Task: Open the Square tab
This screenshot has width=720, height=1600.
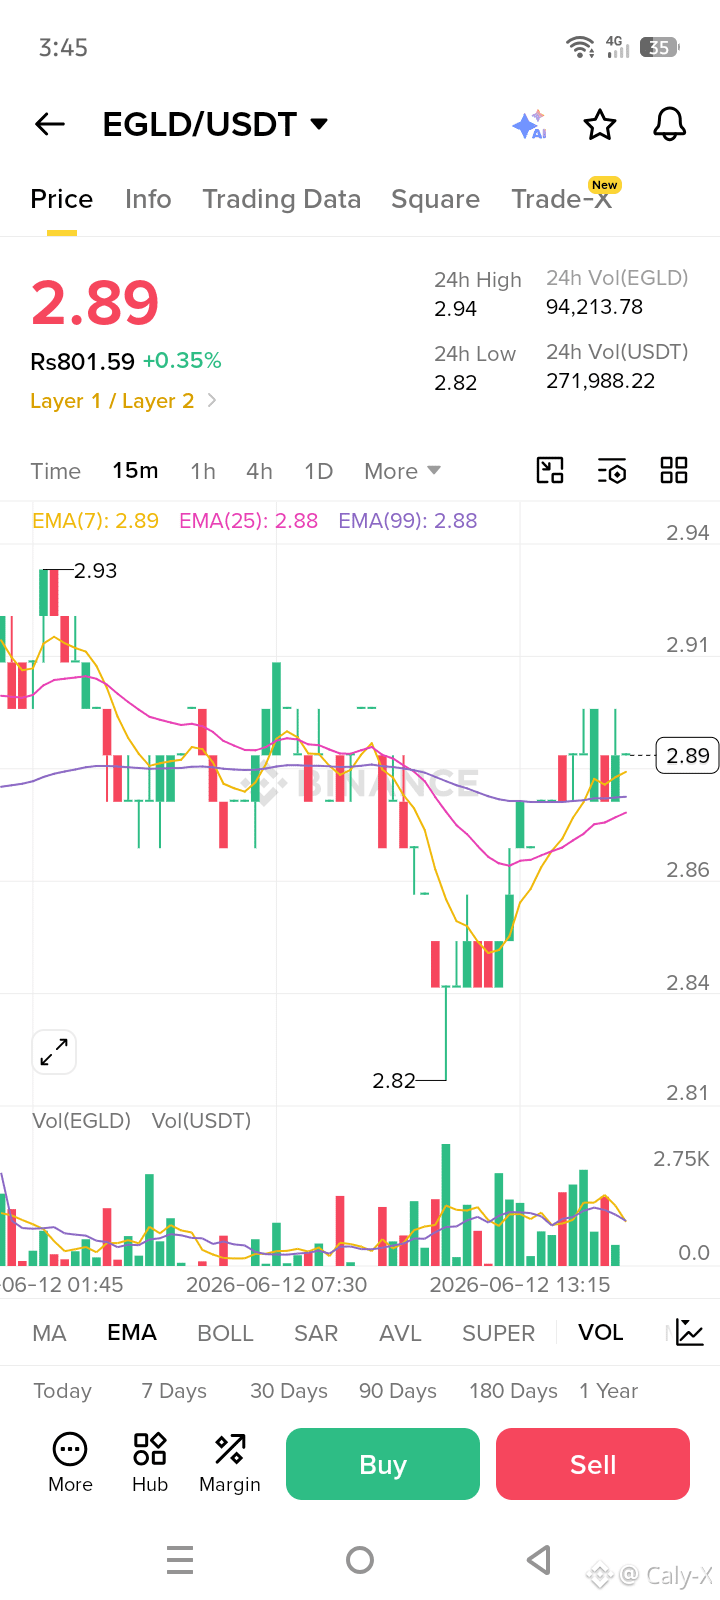Action: [x=436, y=199]
